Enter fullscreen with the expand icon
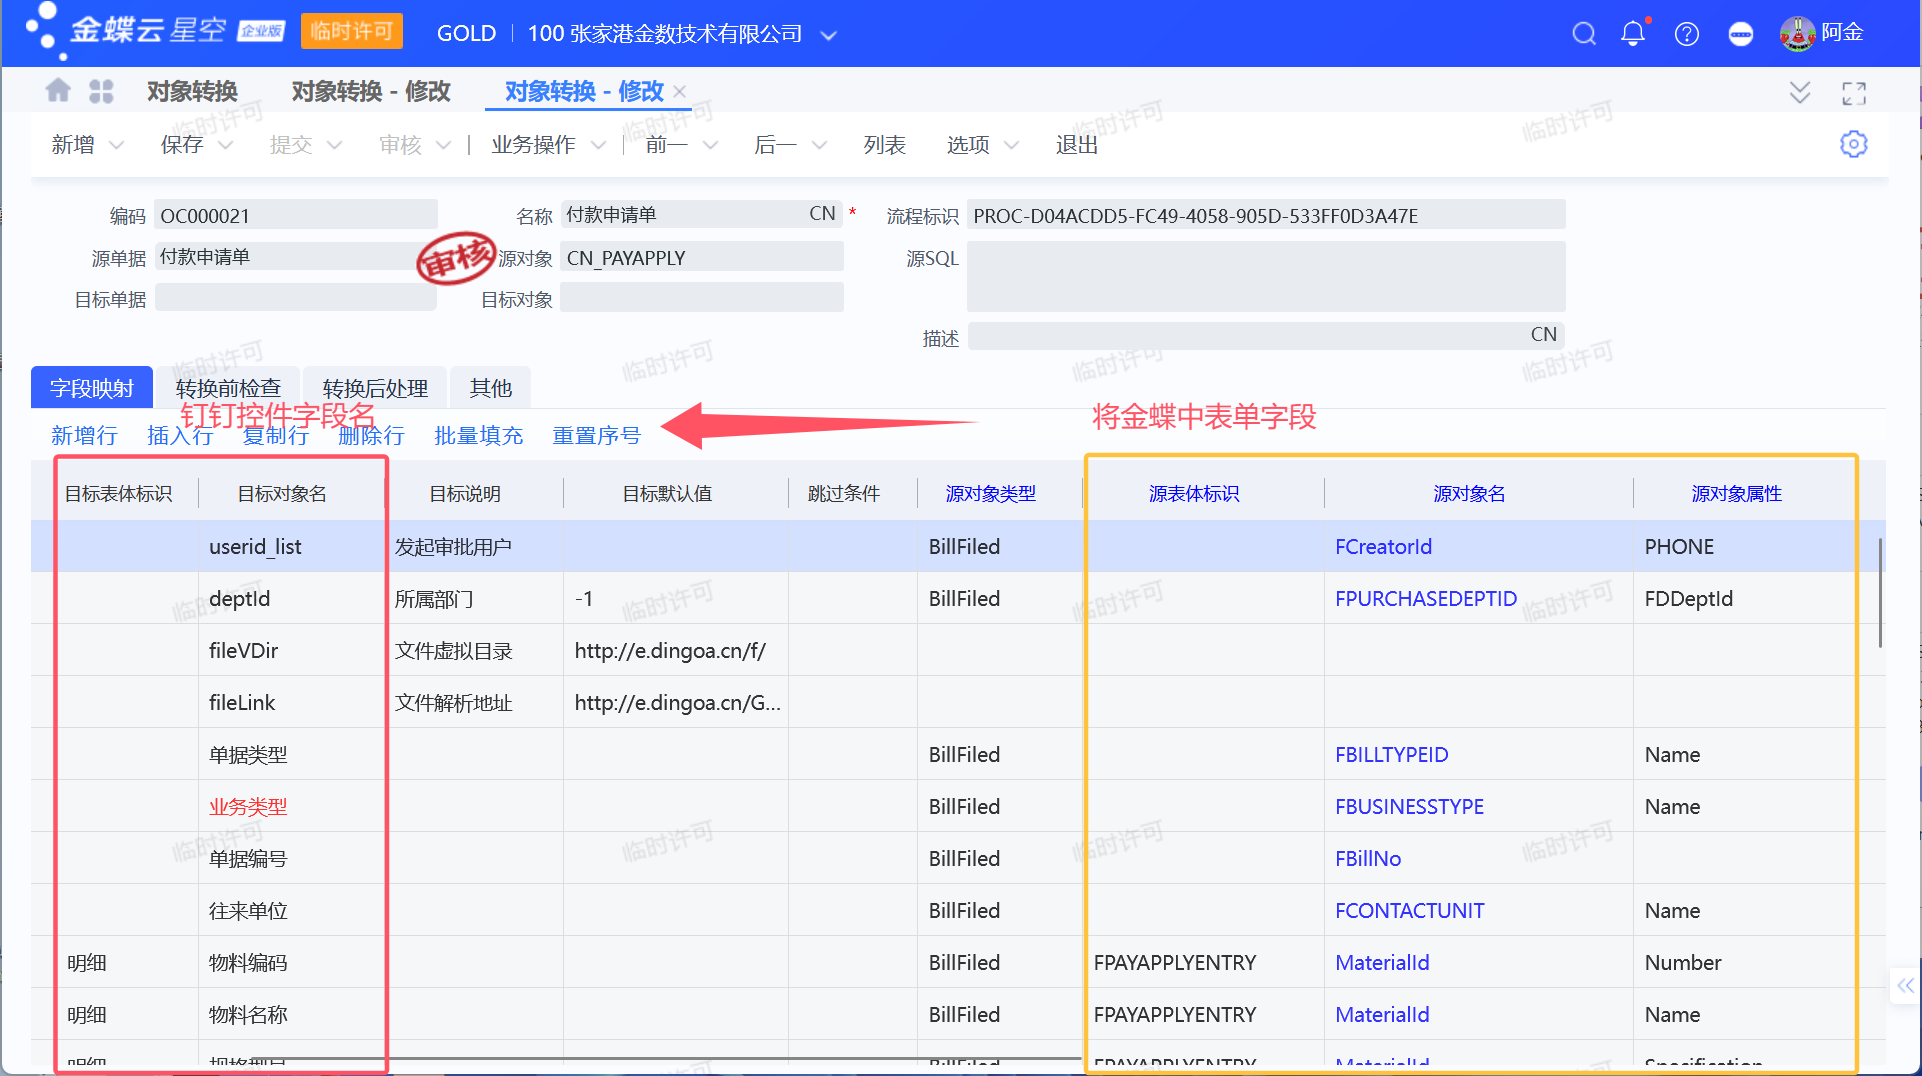 [1853, 92]
